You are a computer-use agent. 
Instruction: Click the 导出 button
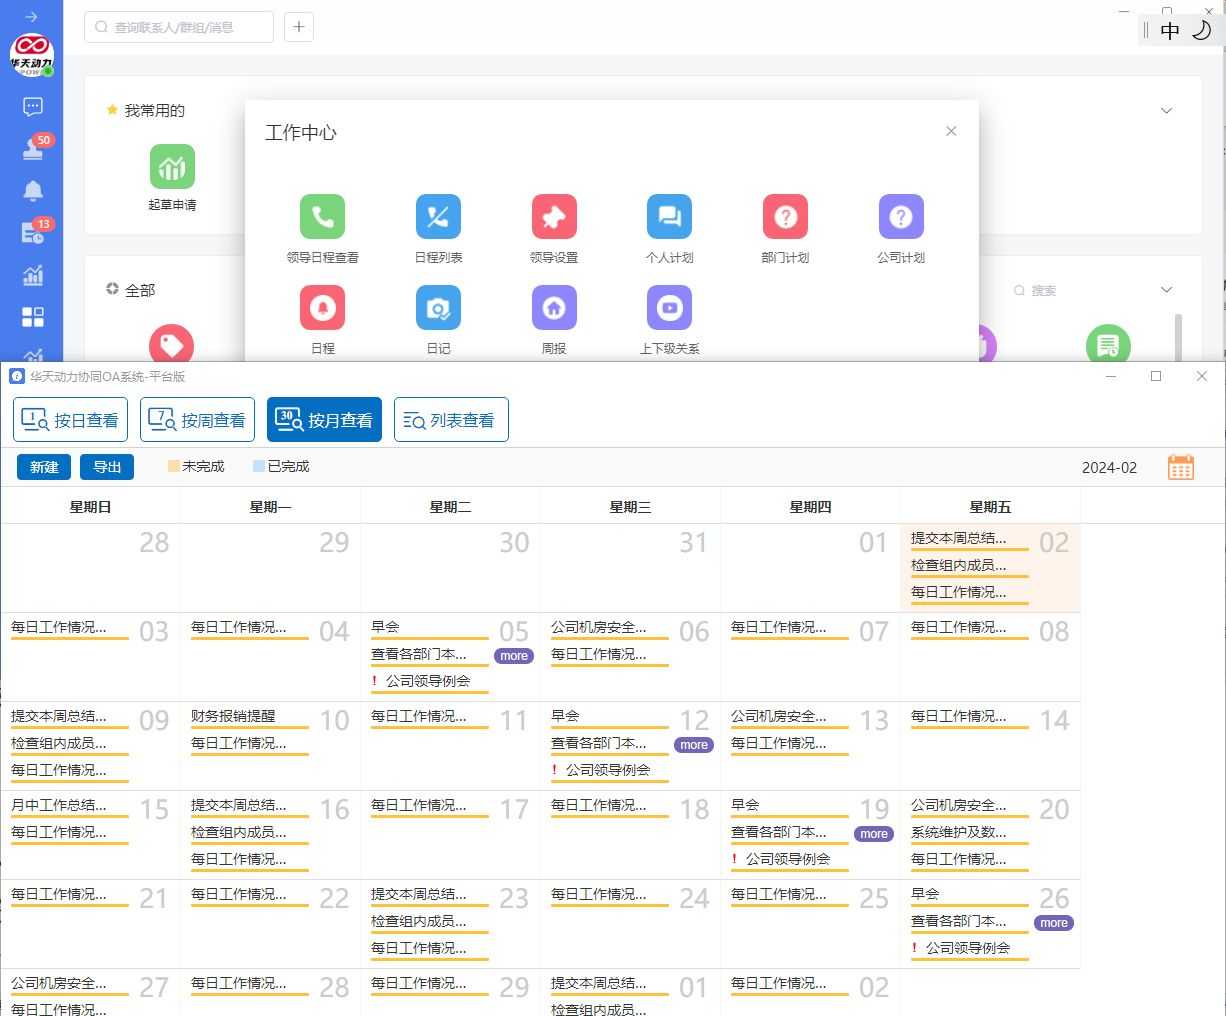click(107, 467)
